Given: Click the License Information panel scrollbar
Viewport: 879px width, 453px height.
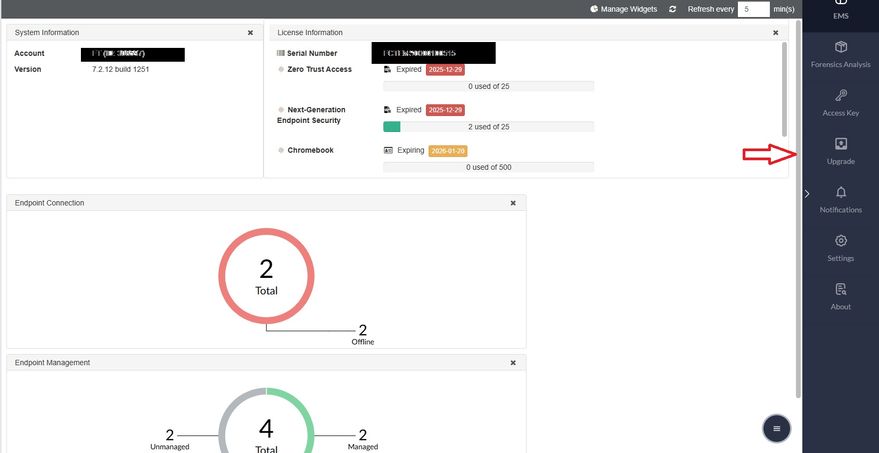Looking at the screenshot, I should 784,89.
